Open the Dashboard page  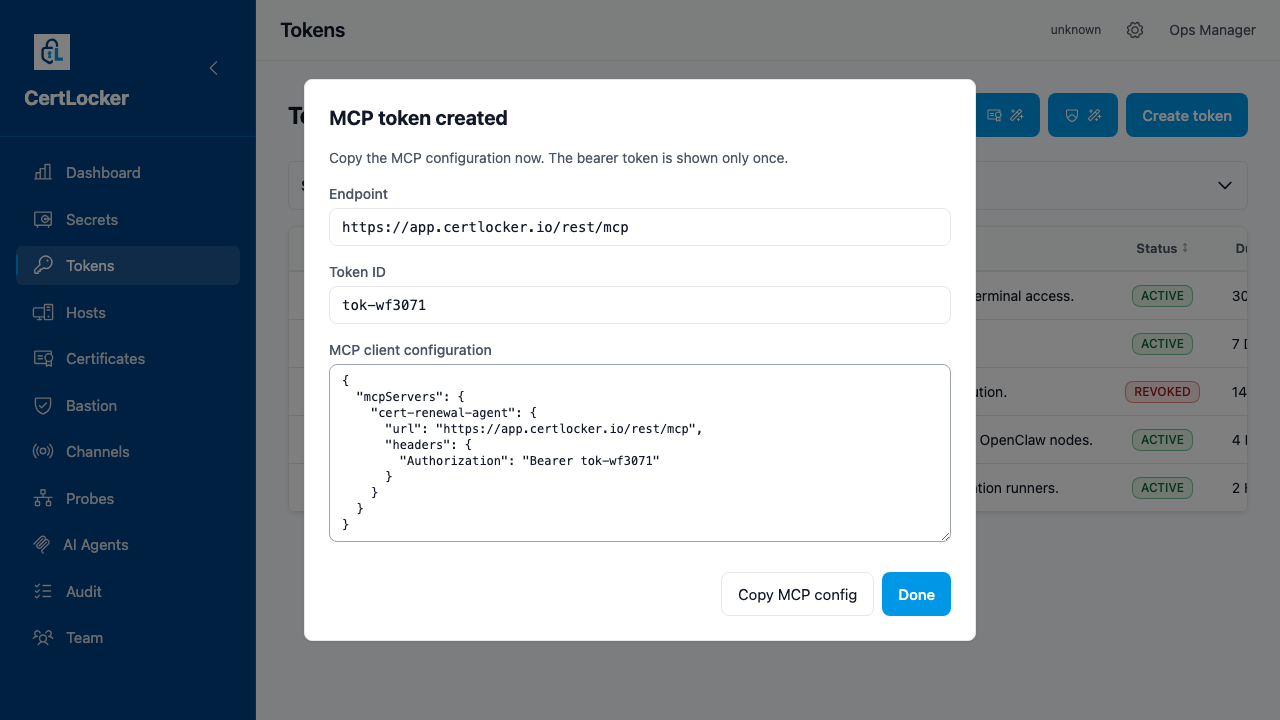pos(128,172)
